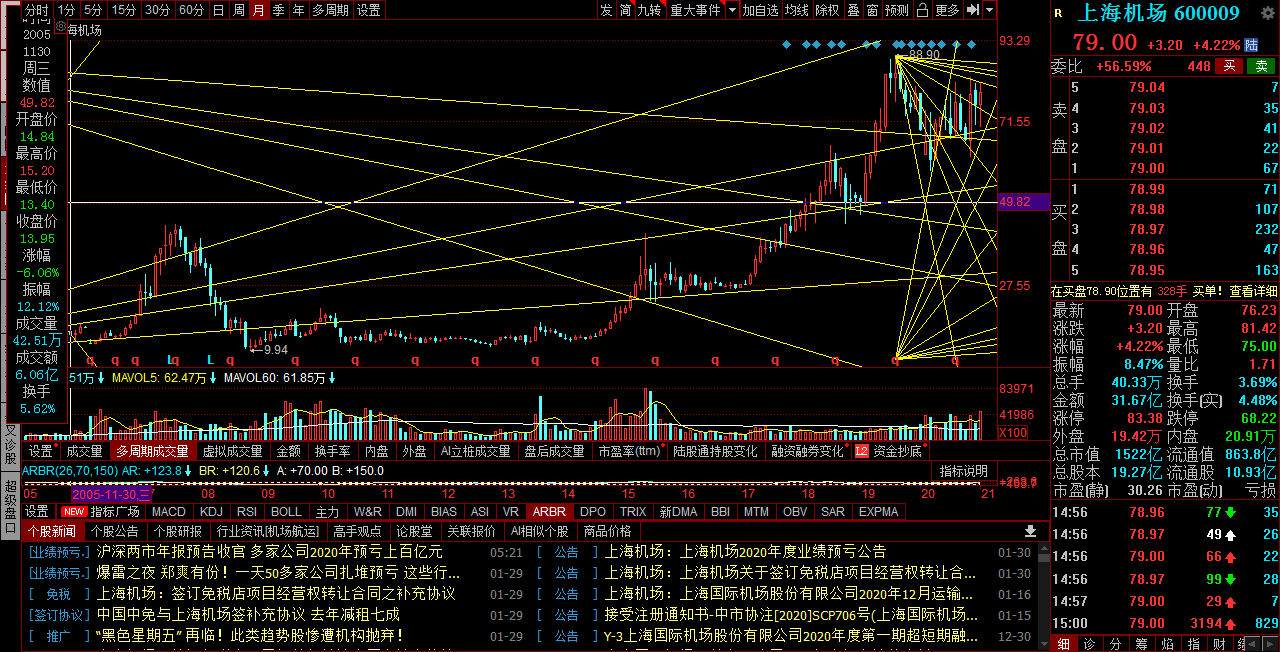Select the 季 quarterly period tab
This screenshot has height=652, width=1280.
278,10
